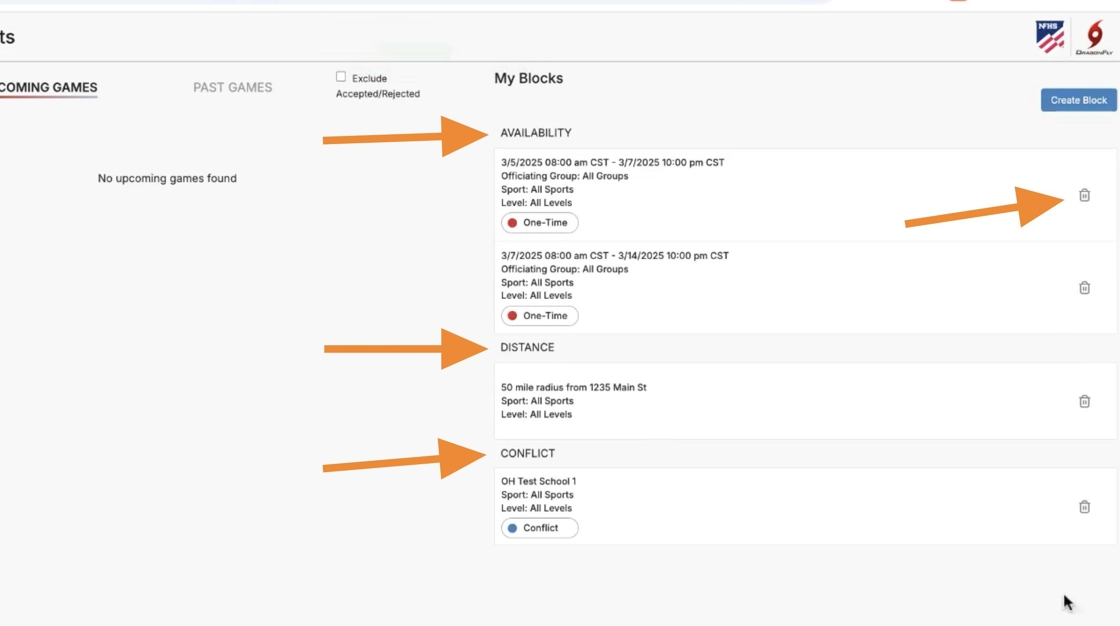The image size is (1120, 626).
Task: Toggle the Conflict section header
Action: (527, 454)
